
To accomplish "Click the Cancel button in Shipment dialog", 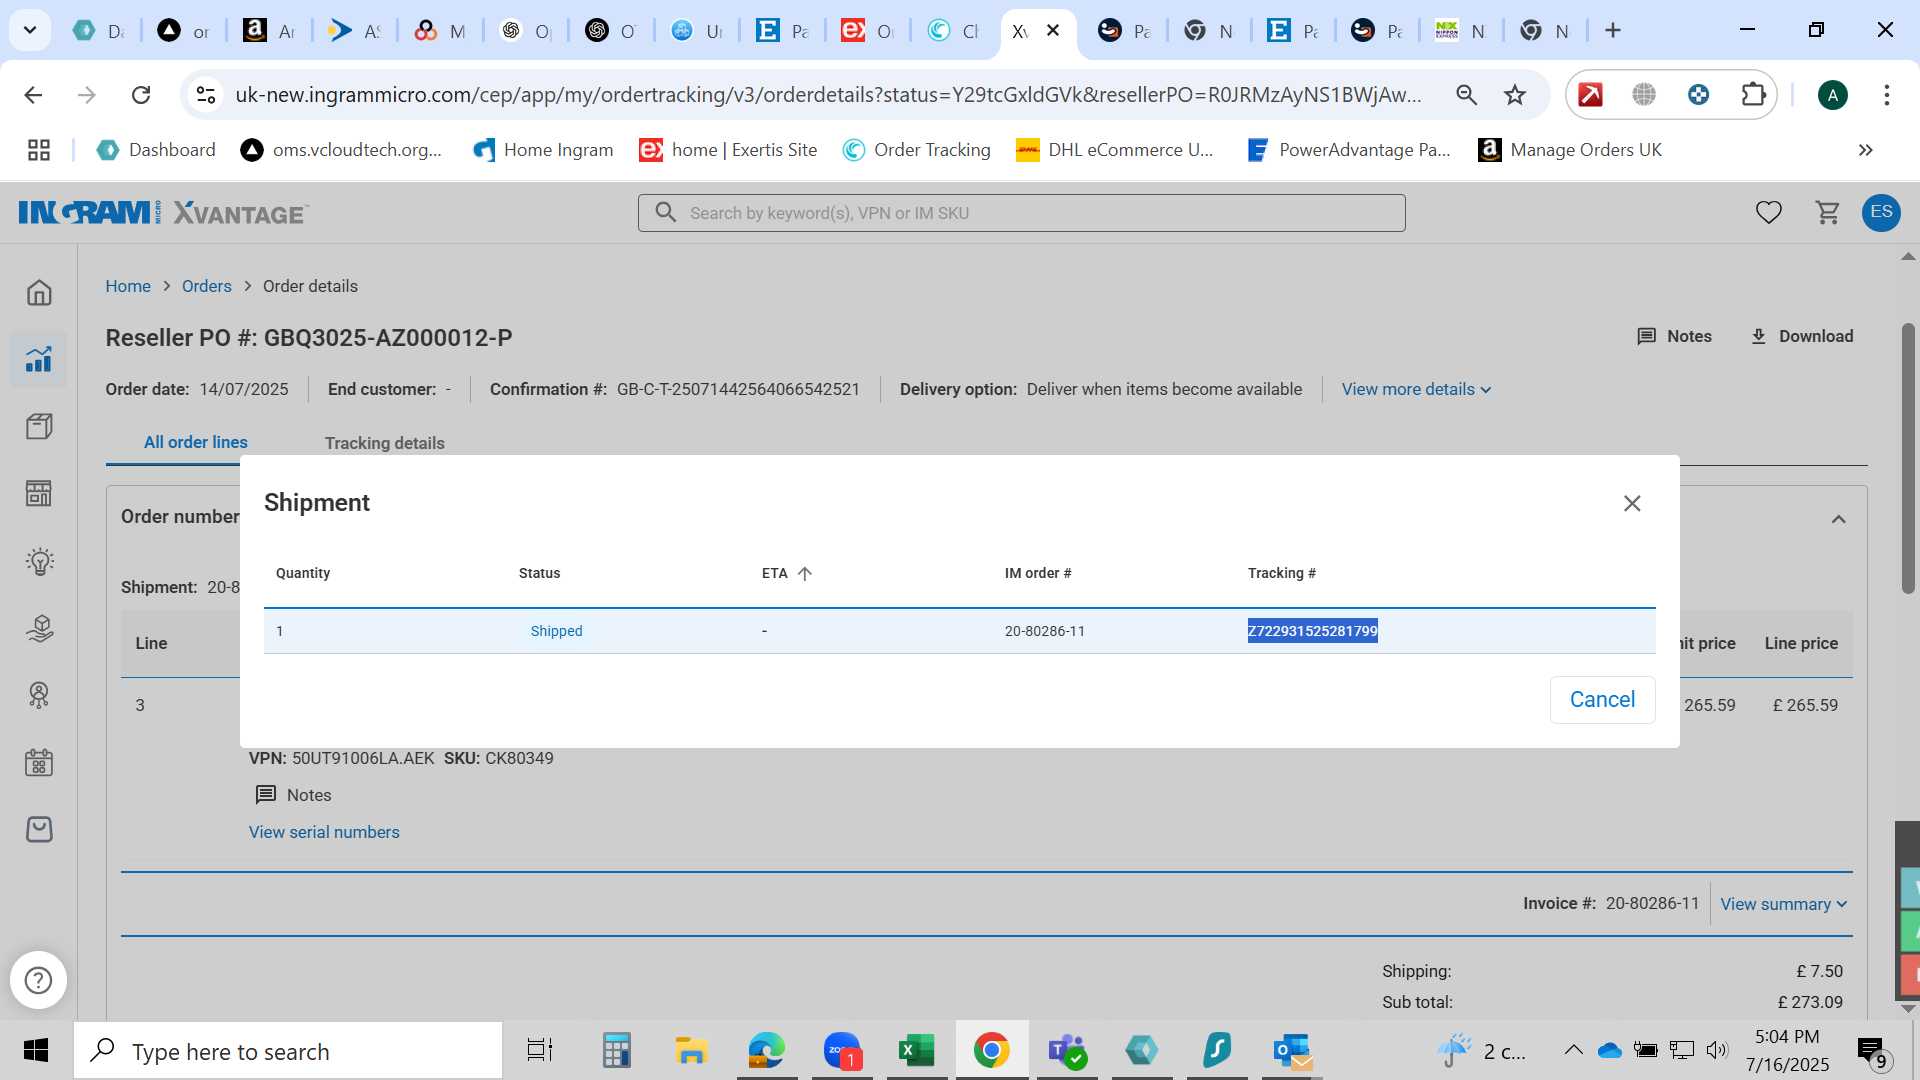I will coord(1602,700).
